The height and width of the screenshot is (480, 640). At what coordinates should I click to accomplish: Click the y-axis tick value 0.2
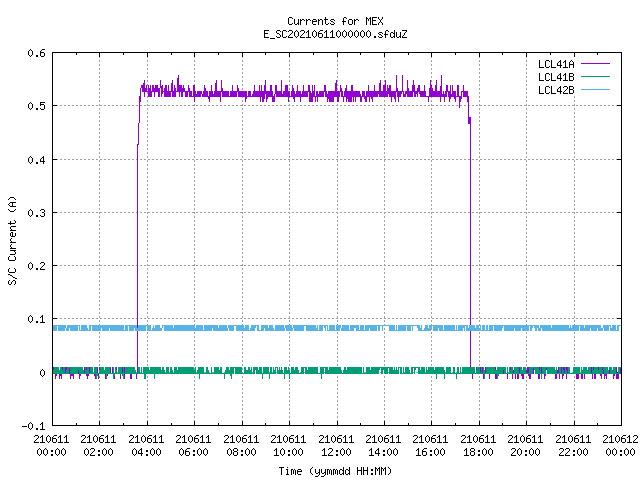(x=36, y=266)
